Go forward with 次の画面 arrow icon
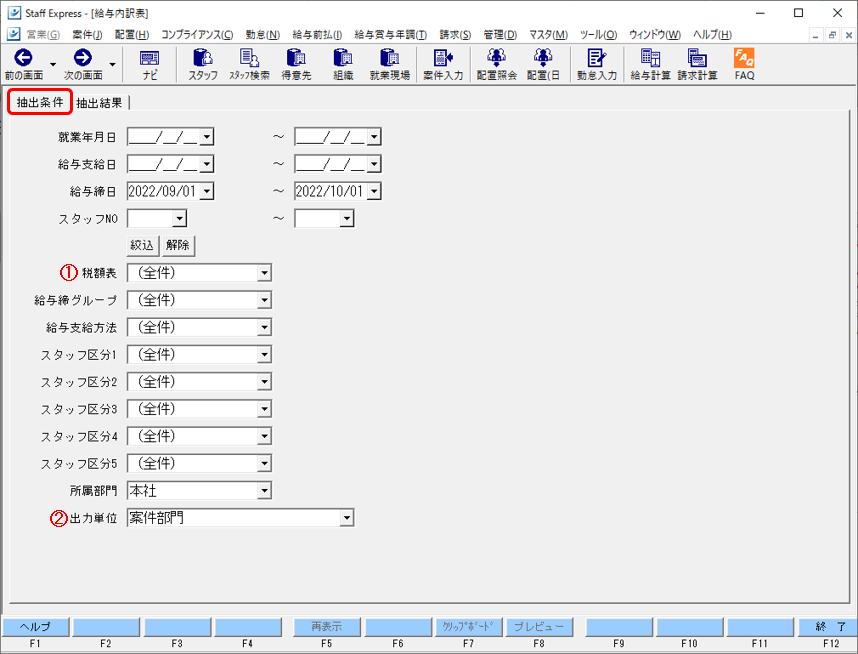Image resolution: width=858 pixels, height=654 pixels. click(x=83, y=57)
